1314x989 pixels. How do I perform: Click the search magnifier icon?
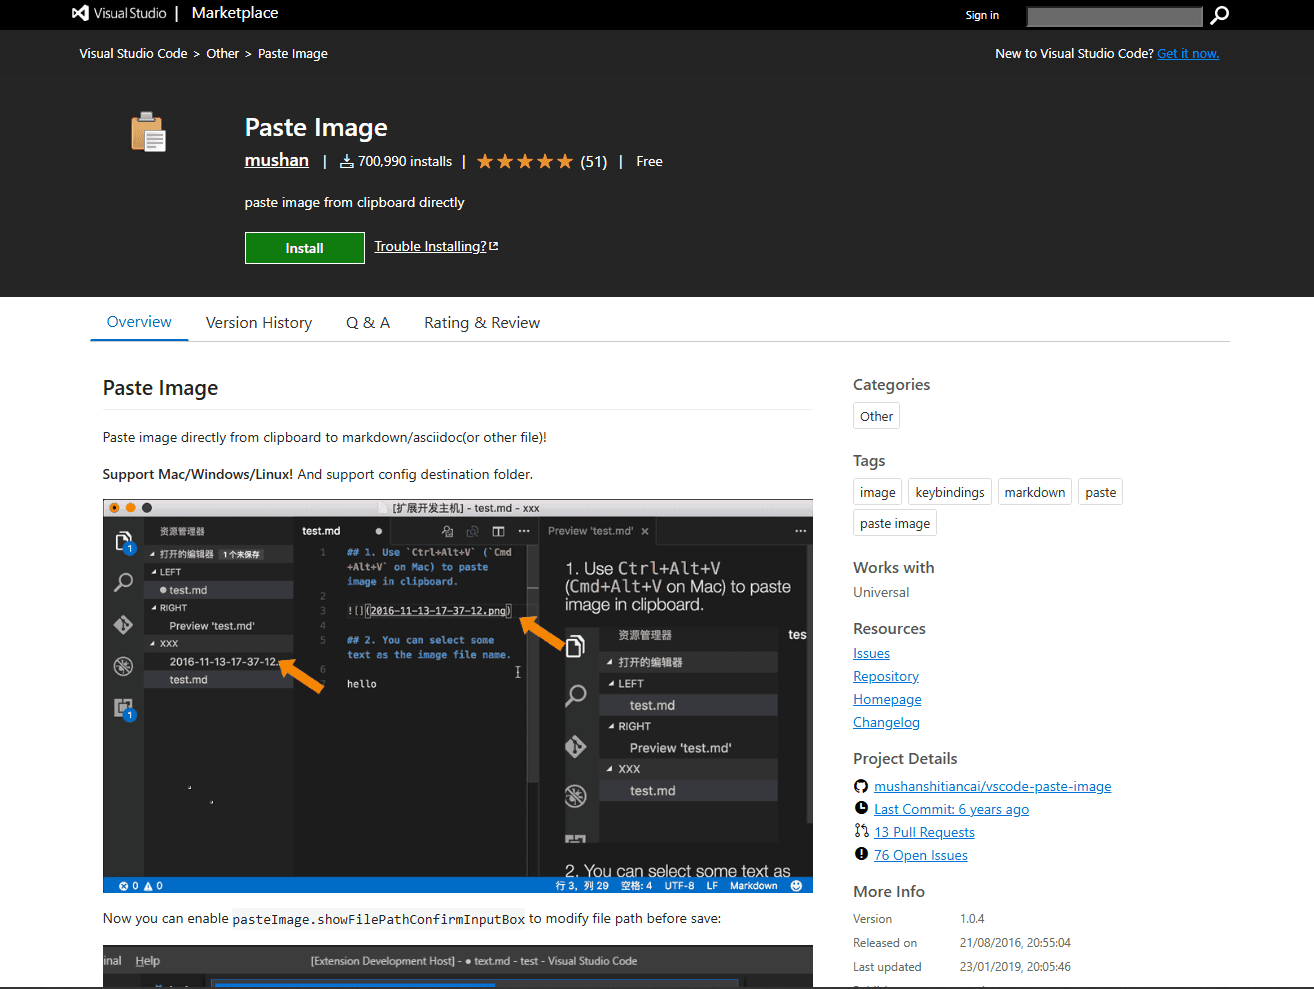[x=1219, y=15]
